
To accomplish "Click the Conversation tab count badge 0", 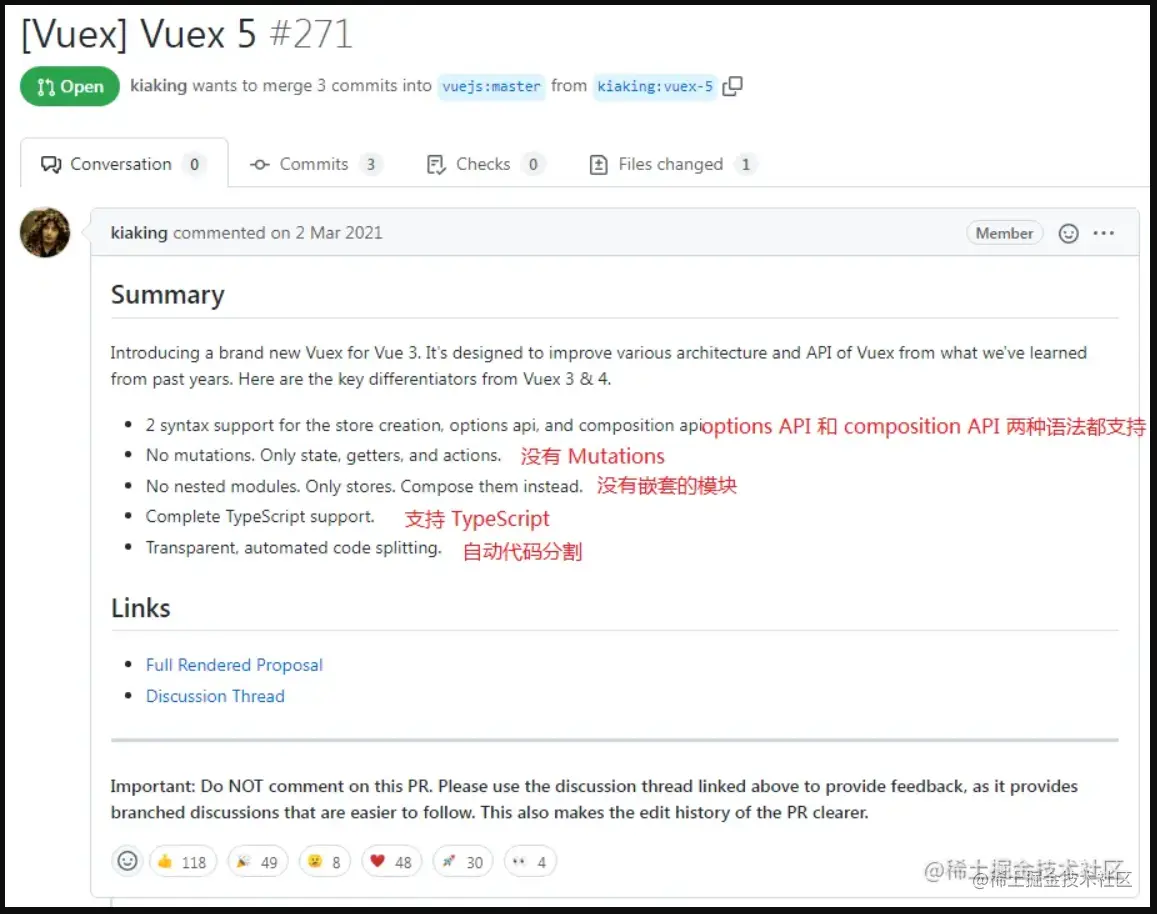I will coord(194,165).
